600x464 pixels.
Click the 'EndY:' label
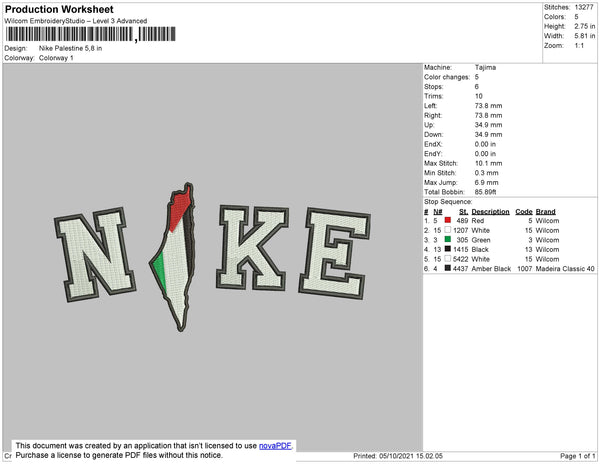(433, 154)
